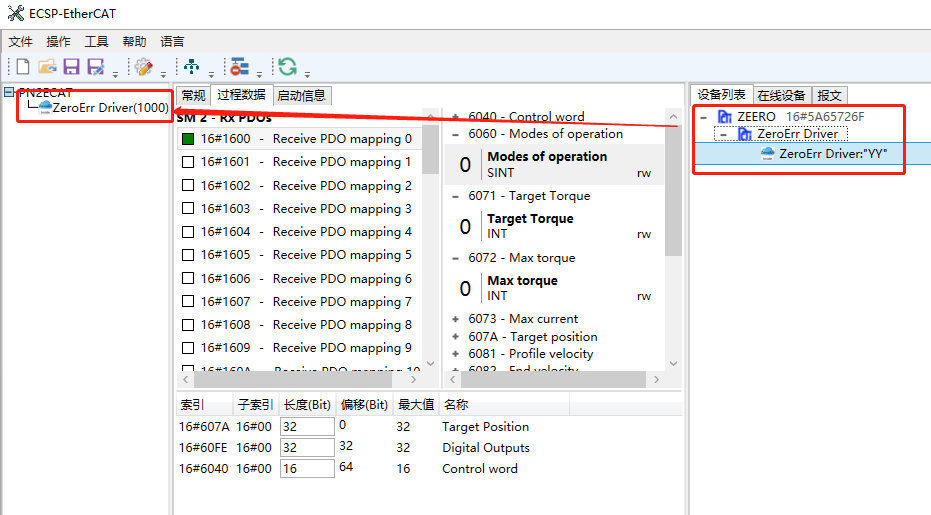The image size is (931, 515).
Task: Open the 帮助 menu
Action: pyautogui.click(x=134, y=42)
